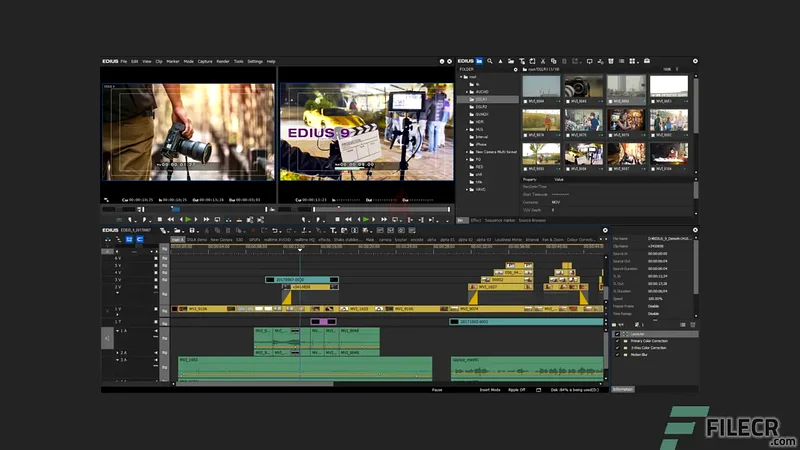Select the iPhone folder
The image size is (800, 450).
coord(481,144)
